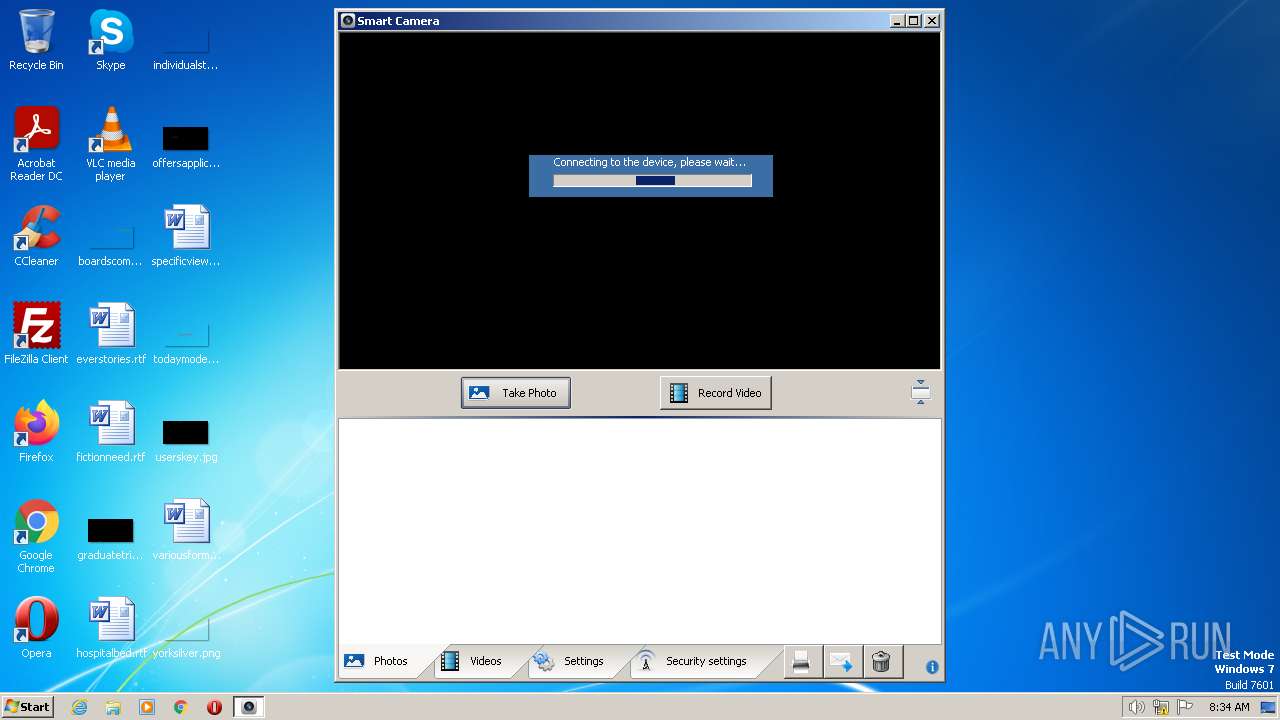The width and height of the screenshot is (1280, 720).
Task: Open Chrome from the taskbar
Action: (181, 707)
